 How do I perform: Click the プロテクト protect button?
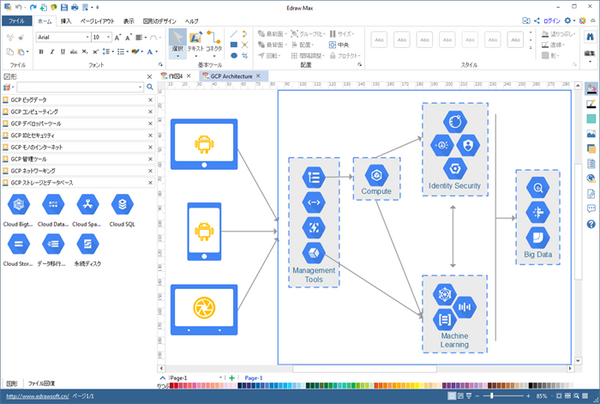click(x=345, y=56)
